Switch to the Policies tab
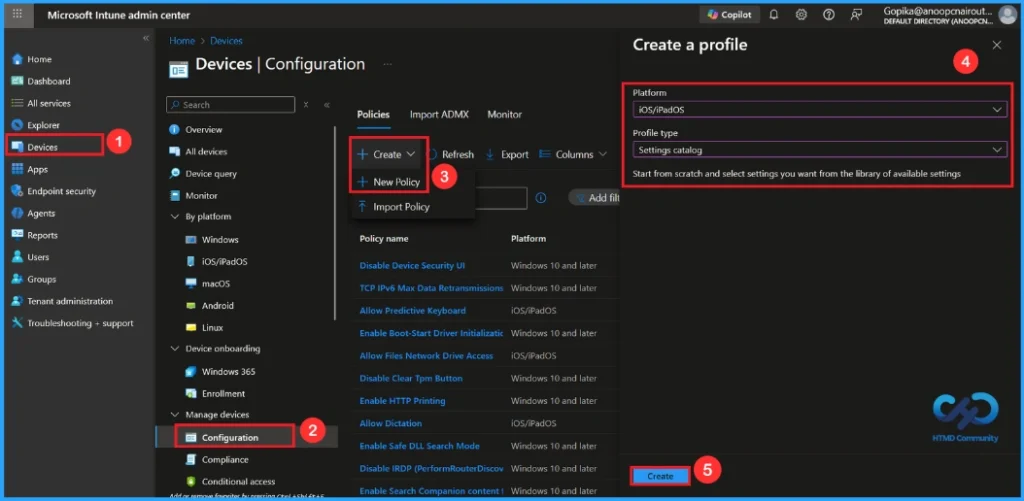The width and height of the screenshot is (1024, 501). click(374, 114)
